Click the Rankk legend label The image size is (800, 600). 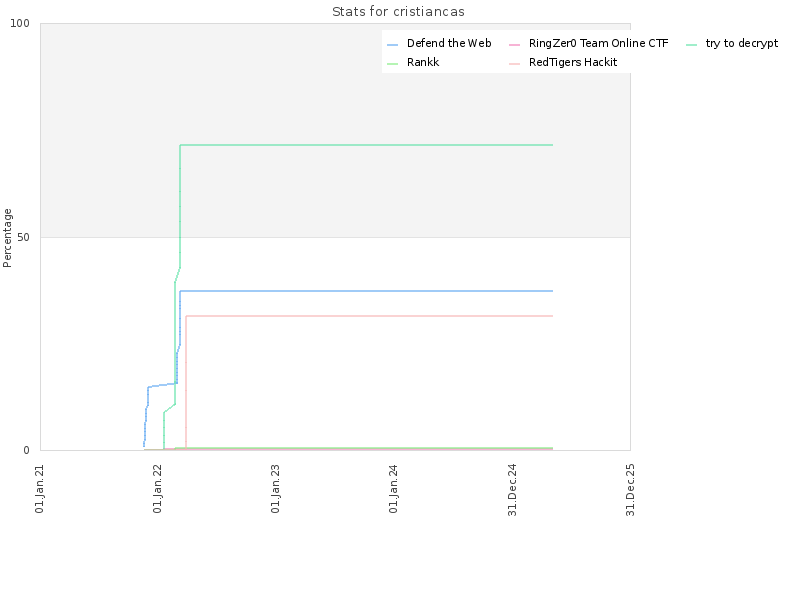tap(423, 62)
